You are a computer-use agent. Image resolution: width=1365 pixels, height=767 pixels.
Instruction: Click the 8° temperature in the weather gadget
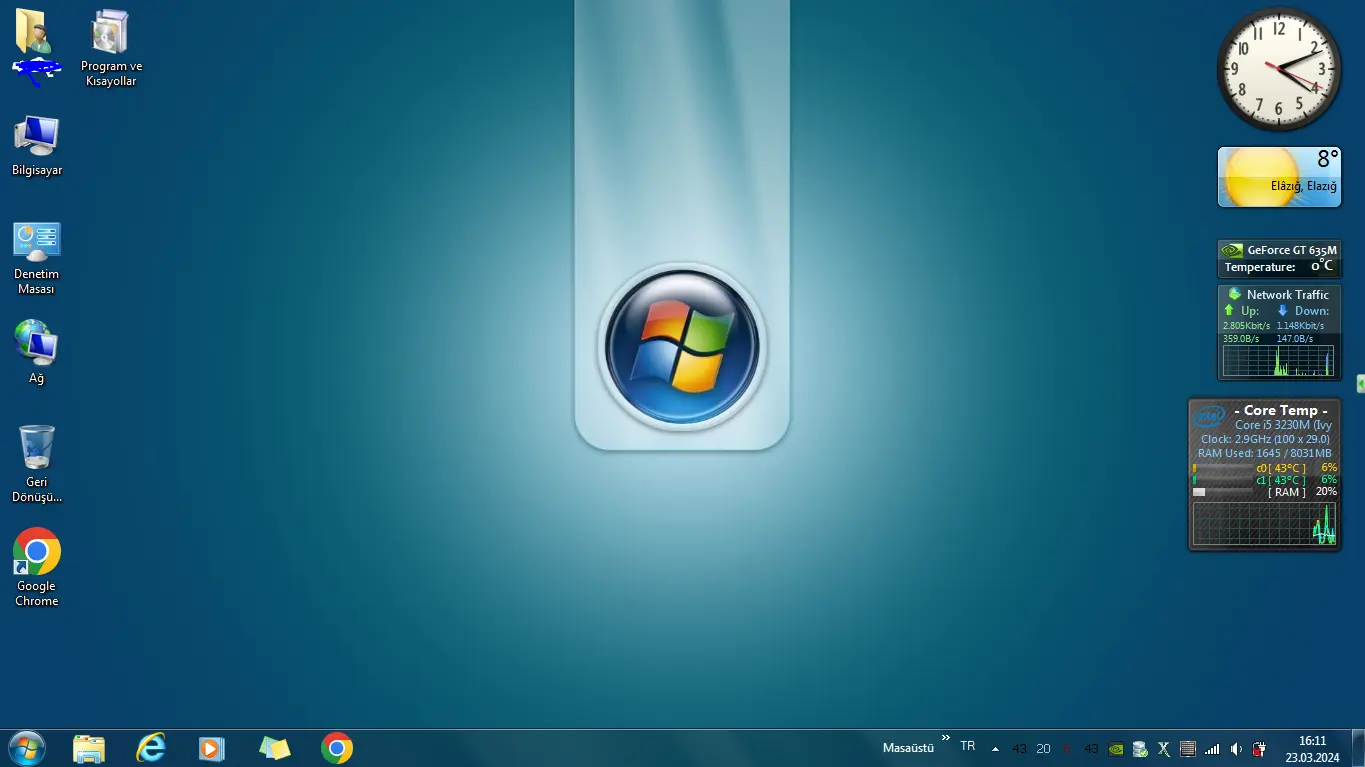(1327, 159)
